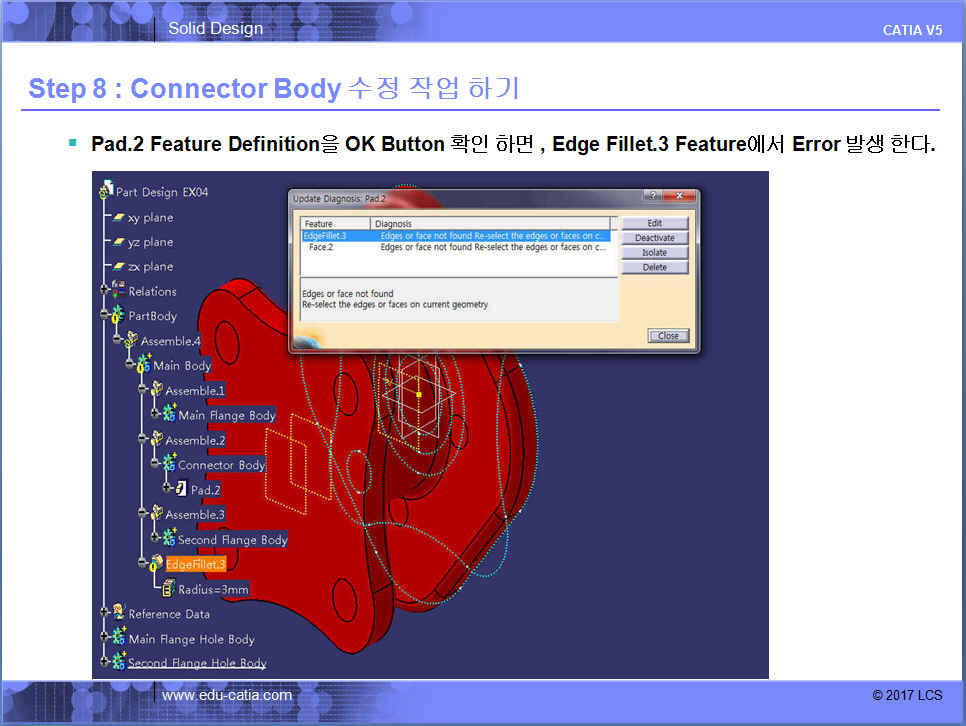Click the Pad.2 feature icon in tree
966x726 pixels.
point(181,490)
